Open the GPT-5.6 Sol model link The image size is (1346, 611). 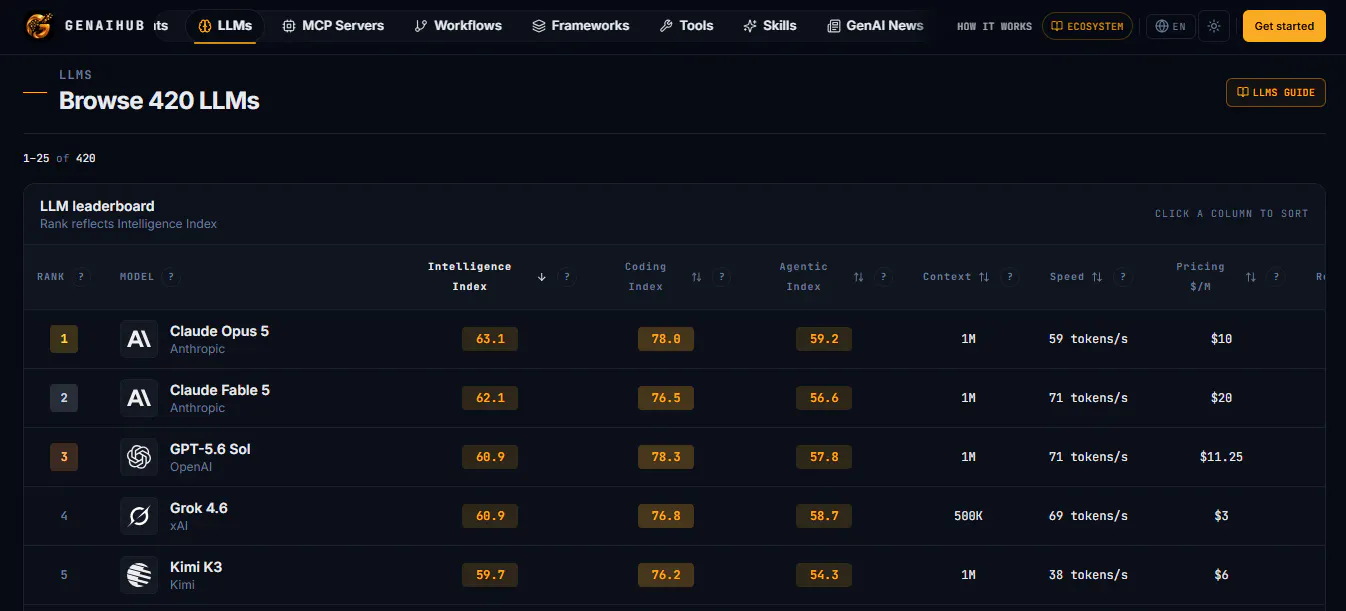click(210, 449)
